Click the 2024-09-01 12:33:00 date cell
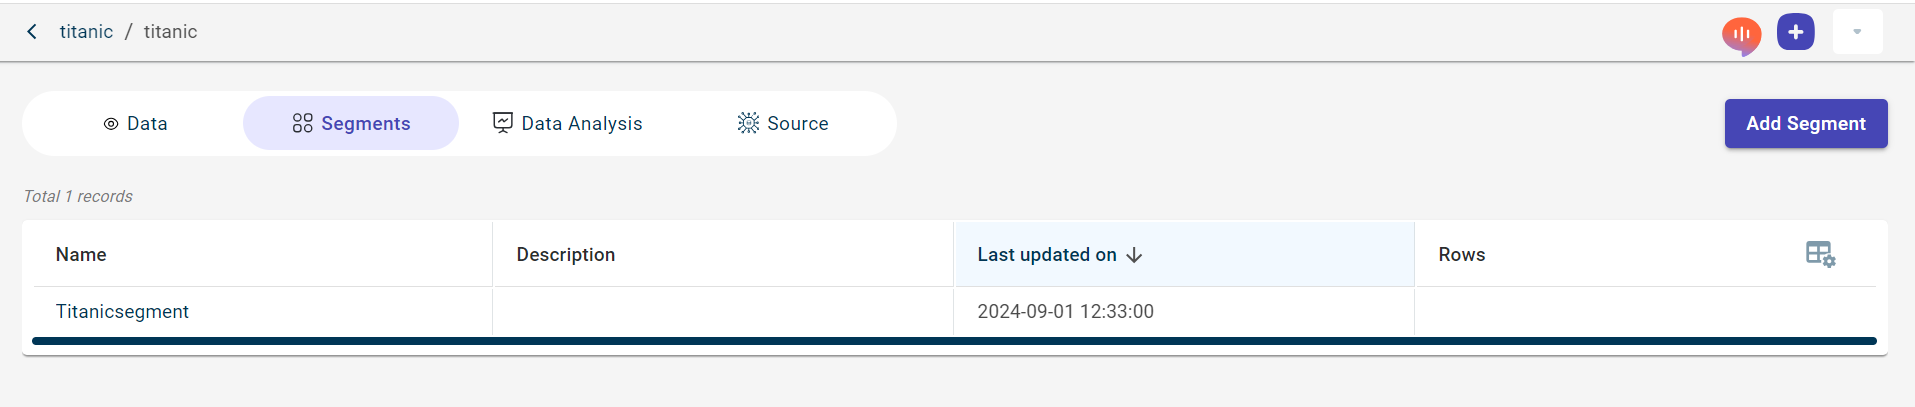The image size is (1915, 407). [1065, 312]
